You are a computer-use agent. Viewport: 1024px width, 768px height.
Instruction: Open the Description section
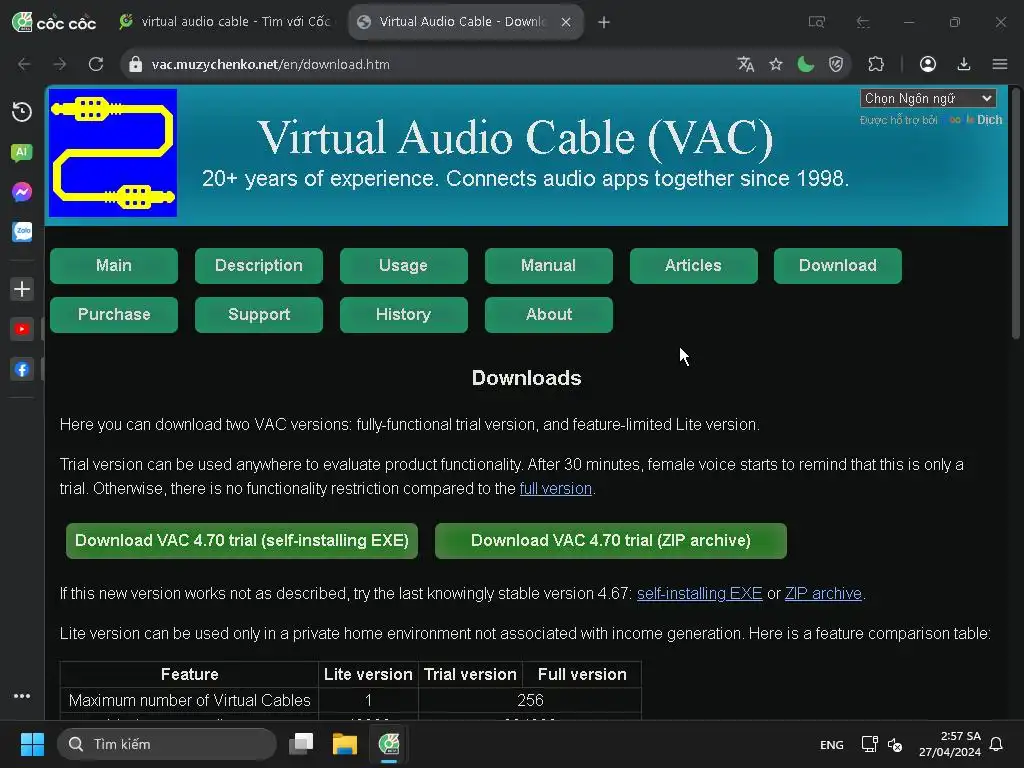pyautogui.click(x=259, y=266)
